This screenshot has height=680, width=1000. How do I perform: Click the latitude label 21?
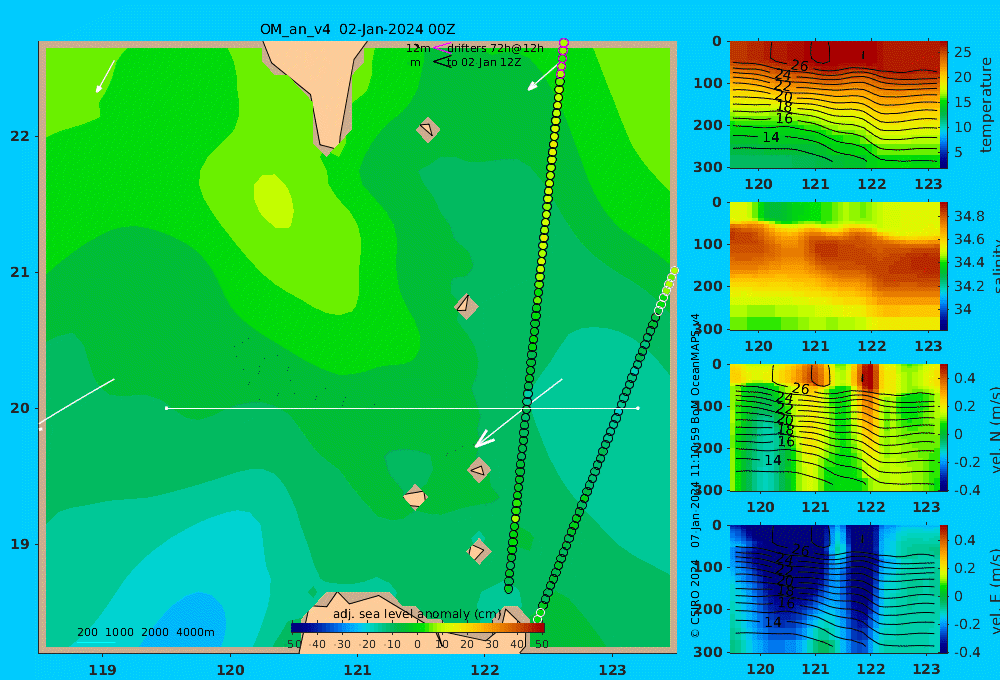20,272
